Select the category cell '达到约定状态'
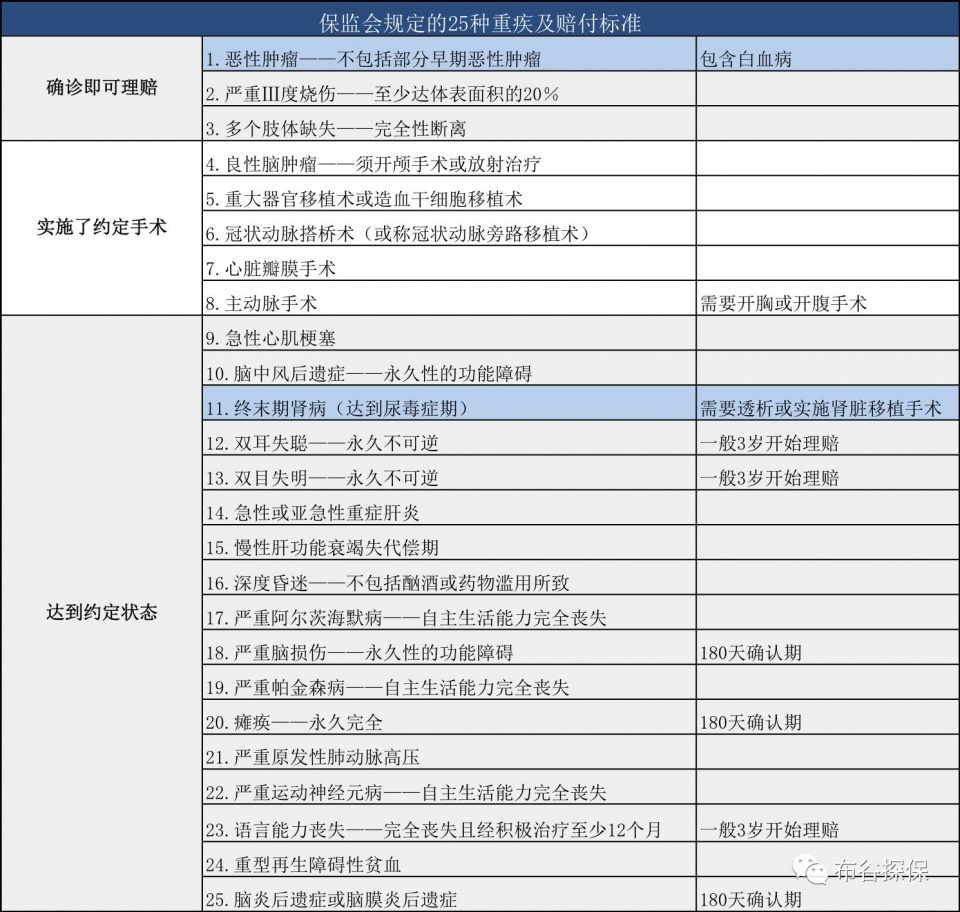Viewport: 960px width, 912px height. tap(102, 613)
